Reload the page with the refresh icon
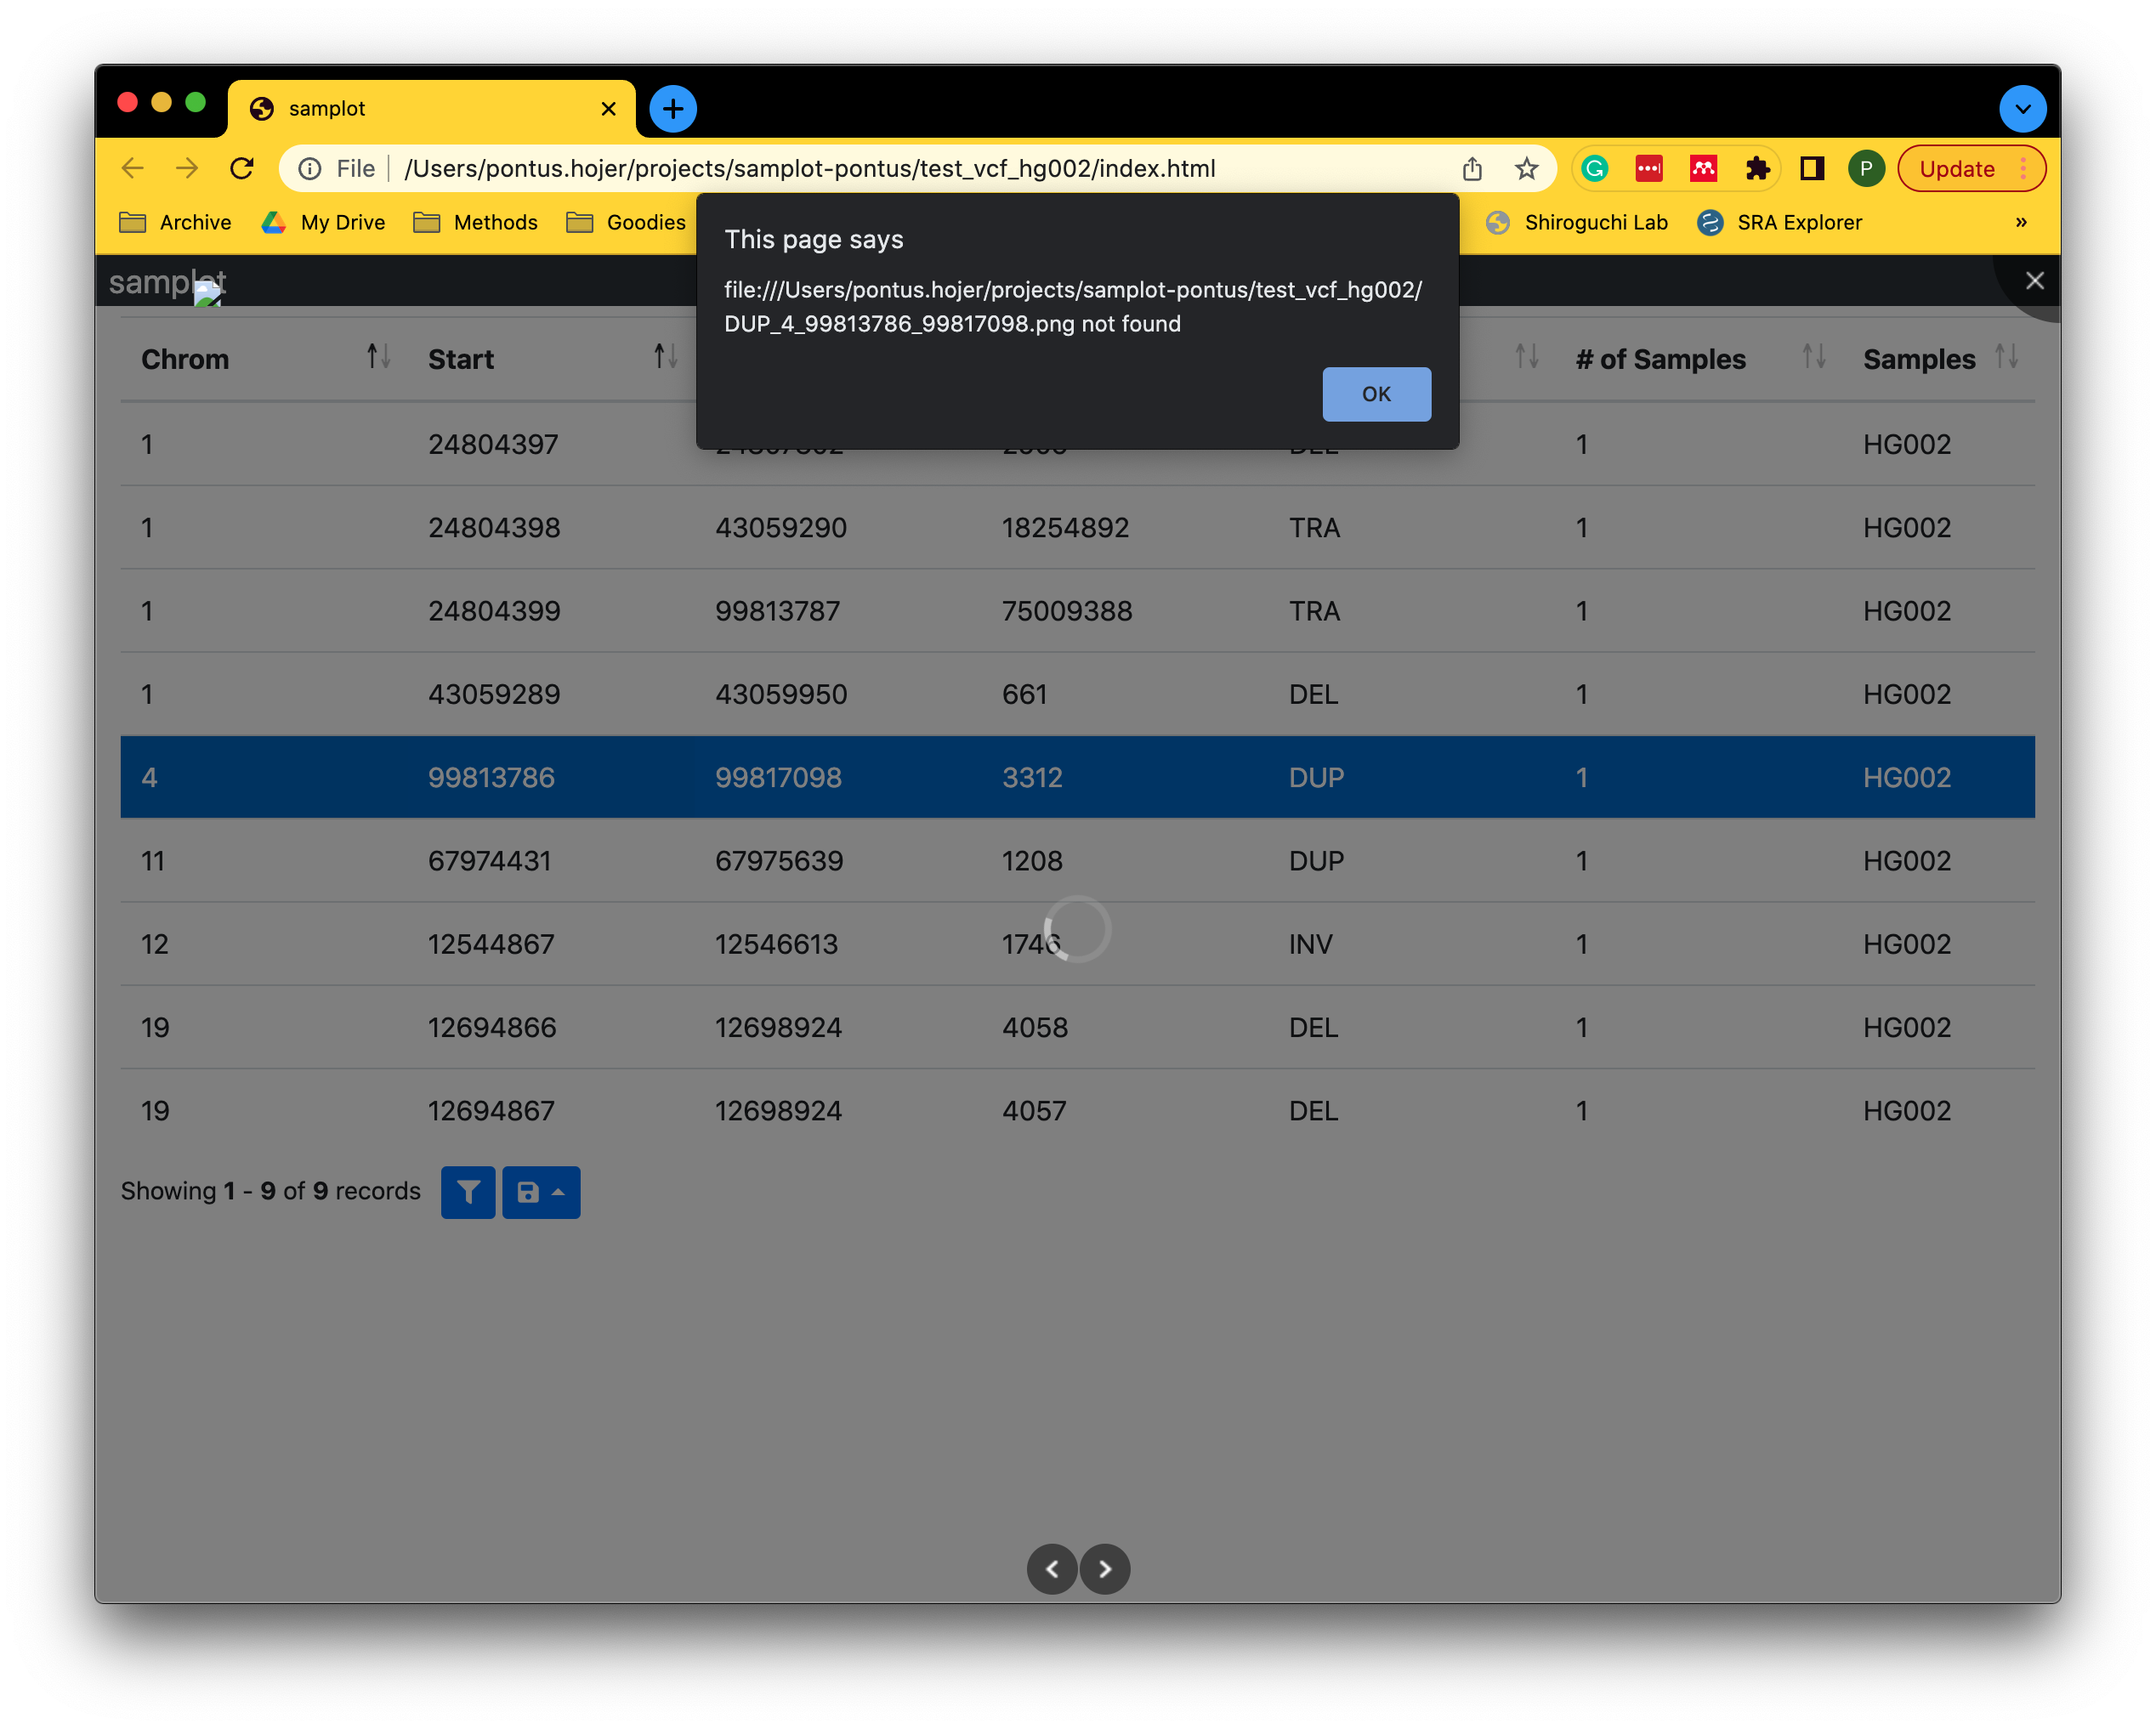This screenshot has height=1729, width=2156. coord(242,168)
